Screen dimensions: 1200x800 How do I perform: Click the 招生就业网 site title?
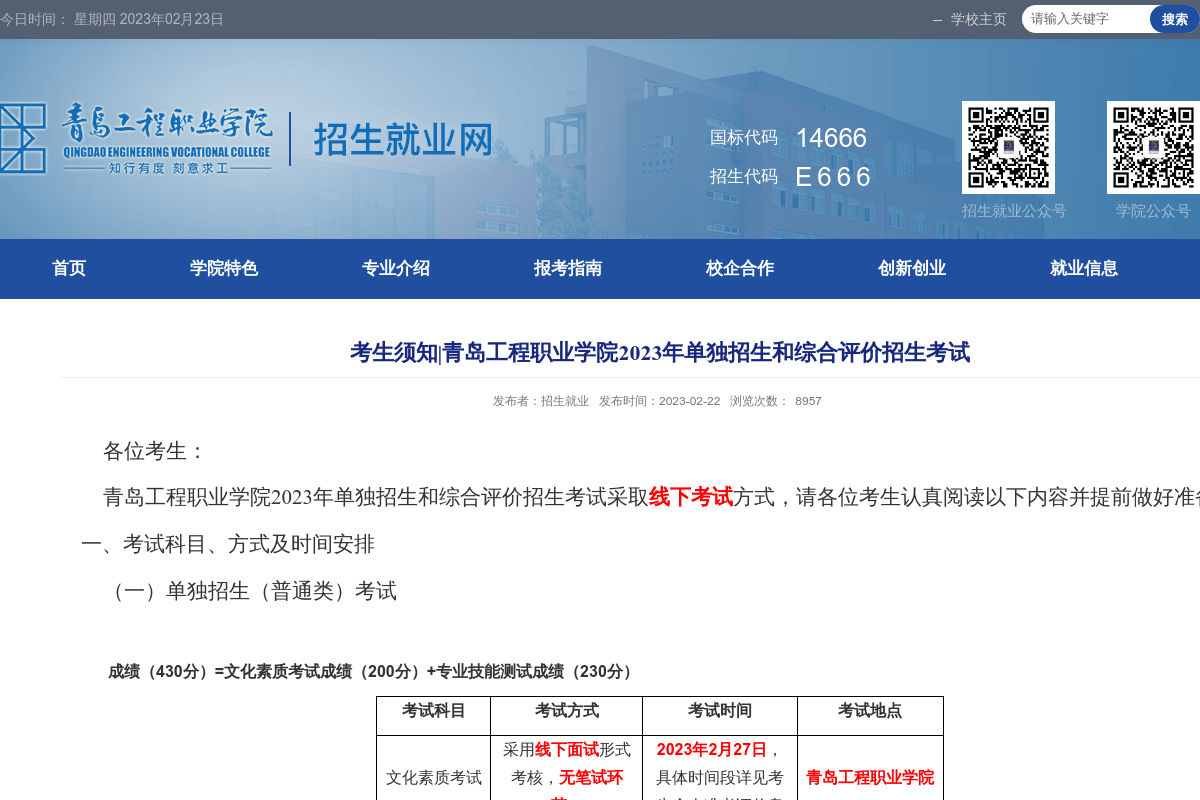404,139
